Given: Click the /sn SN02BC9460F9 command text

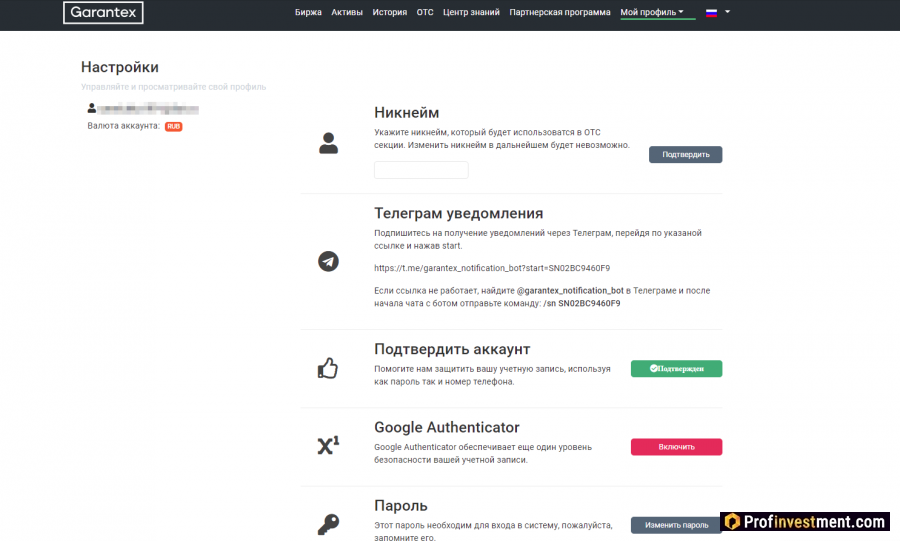Looking at the screenshot, I should coord(581,303).
